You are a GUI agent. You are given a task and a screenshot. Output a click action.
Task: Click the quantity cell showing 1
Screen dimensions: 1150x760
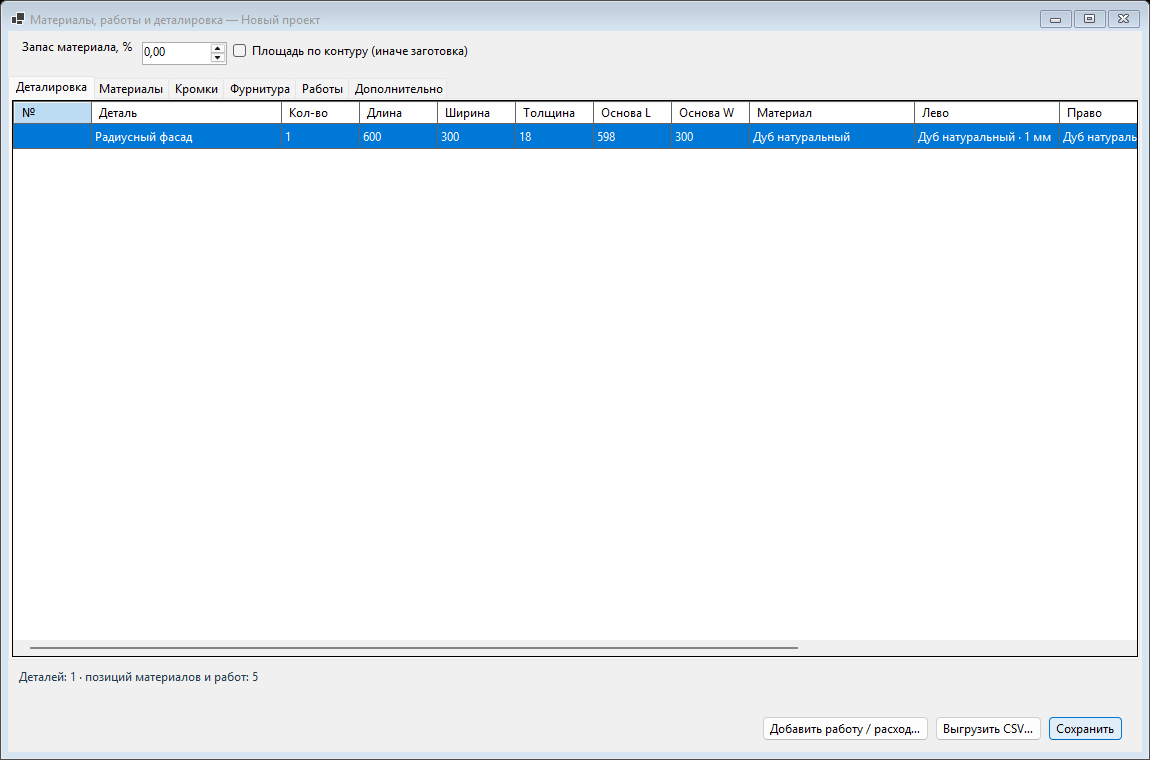[321, 136]
